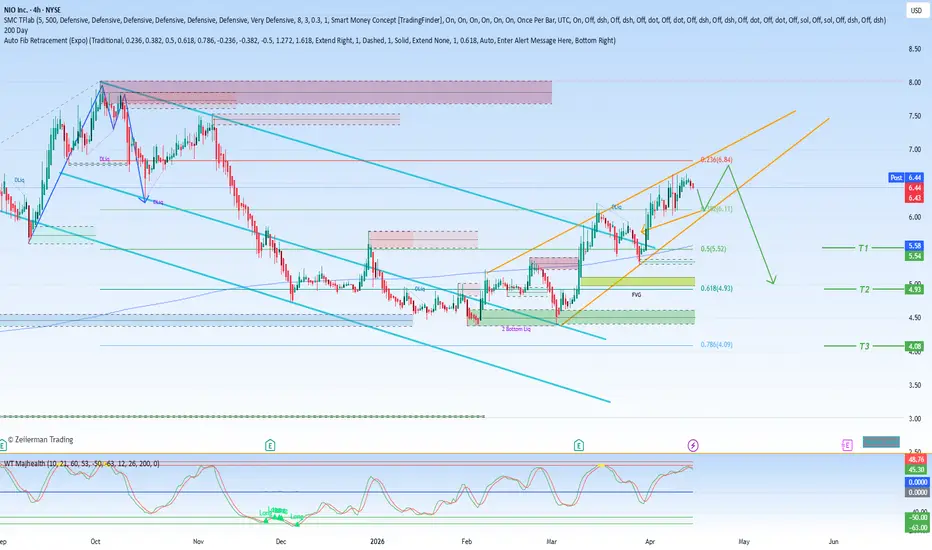
Task: Click the earnings marker at the left edge
Action: tap(2, 444)
